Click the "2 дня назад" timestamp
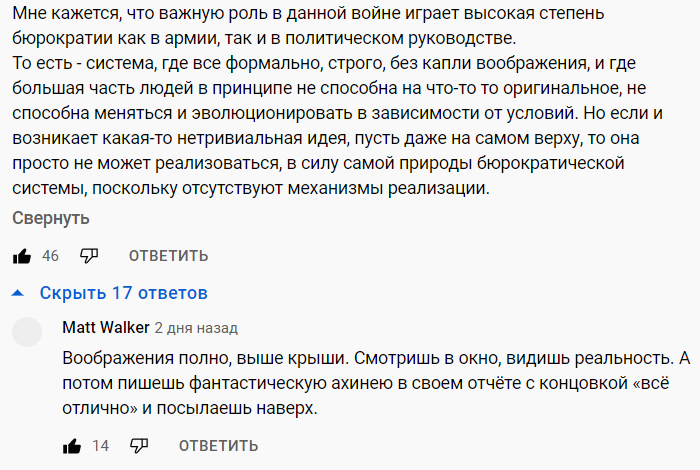 click(x=196, y=328)
